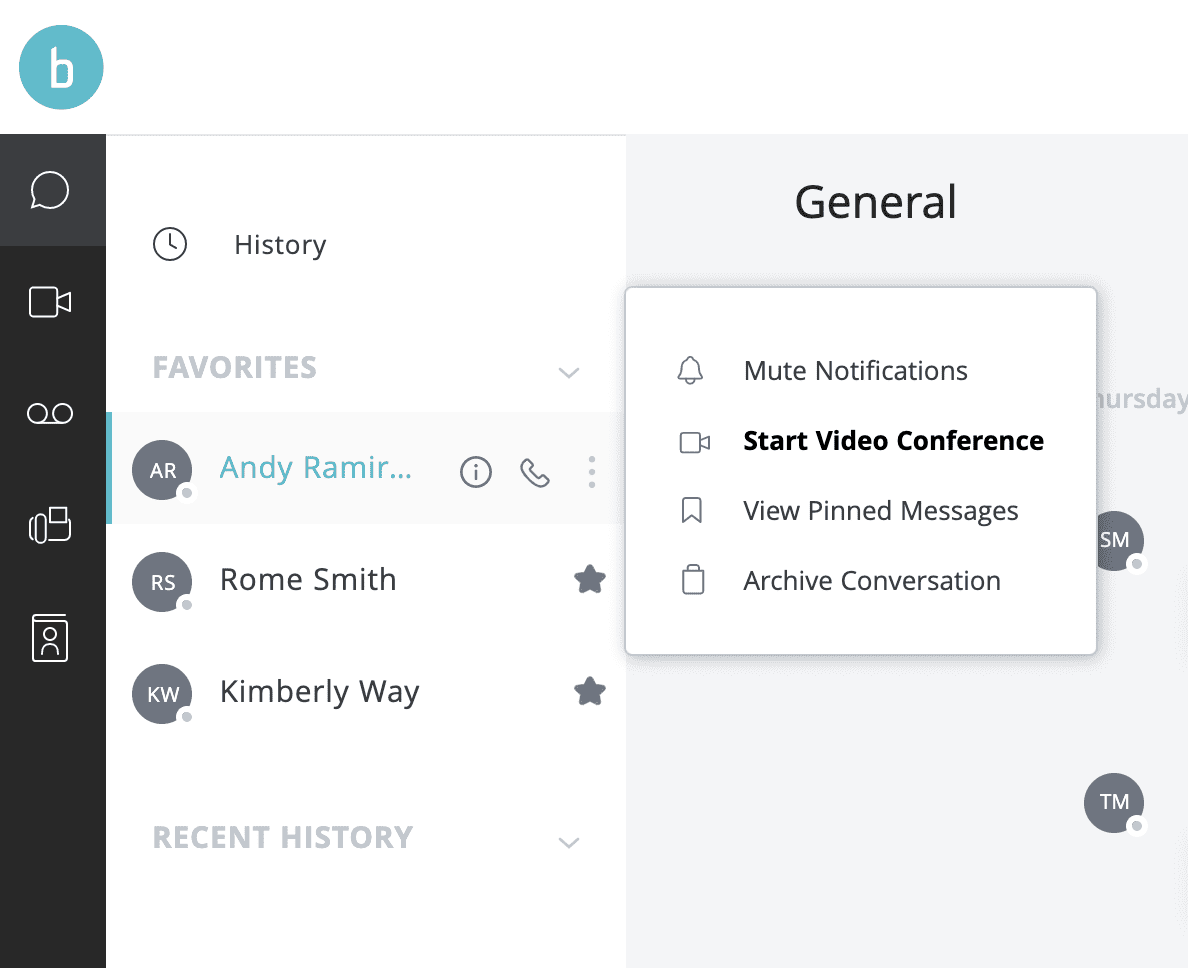1188x968 pixels.
Task: Click the archive box icon in menu
Action: 693,579
